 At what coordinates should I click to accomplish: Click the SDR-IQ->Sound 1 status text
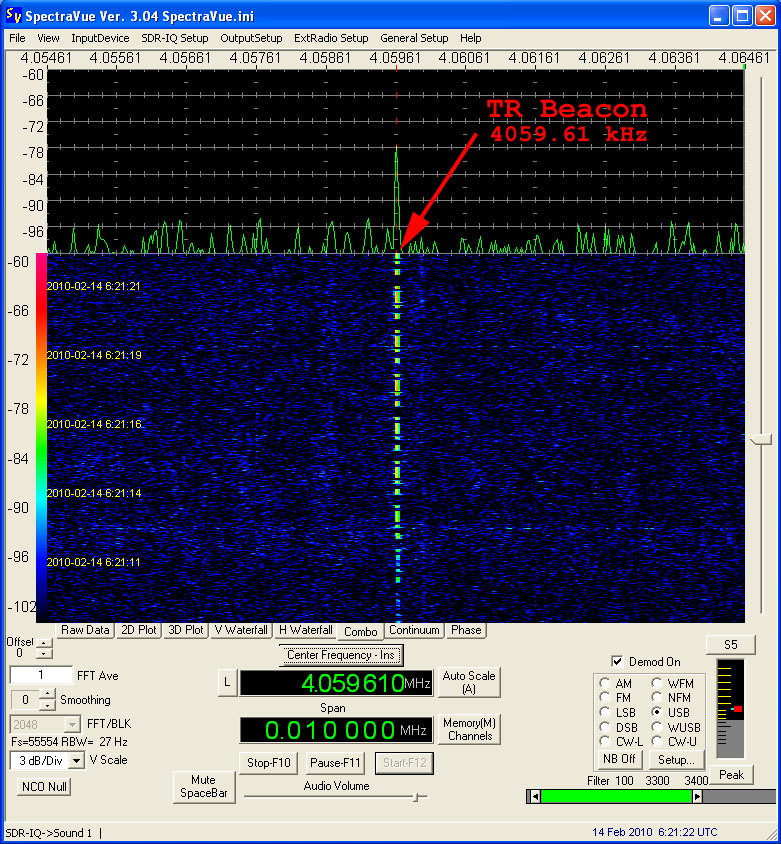49,833
